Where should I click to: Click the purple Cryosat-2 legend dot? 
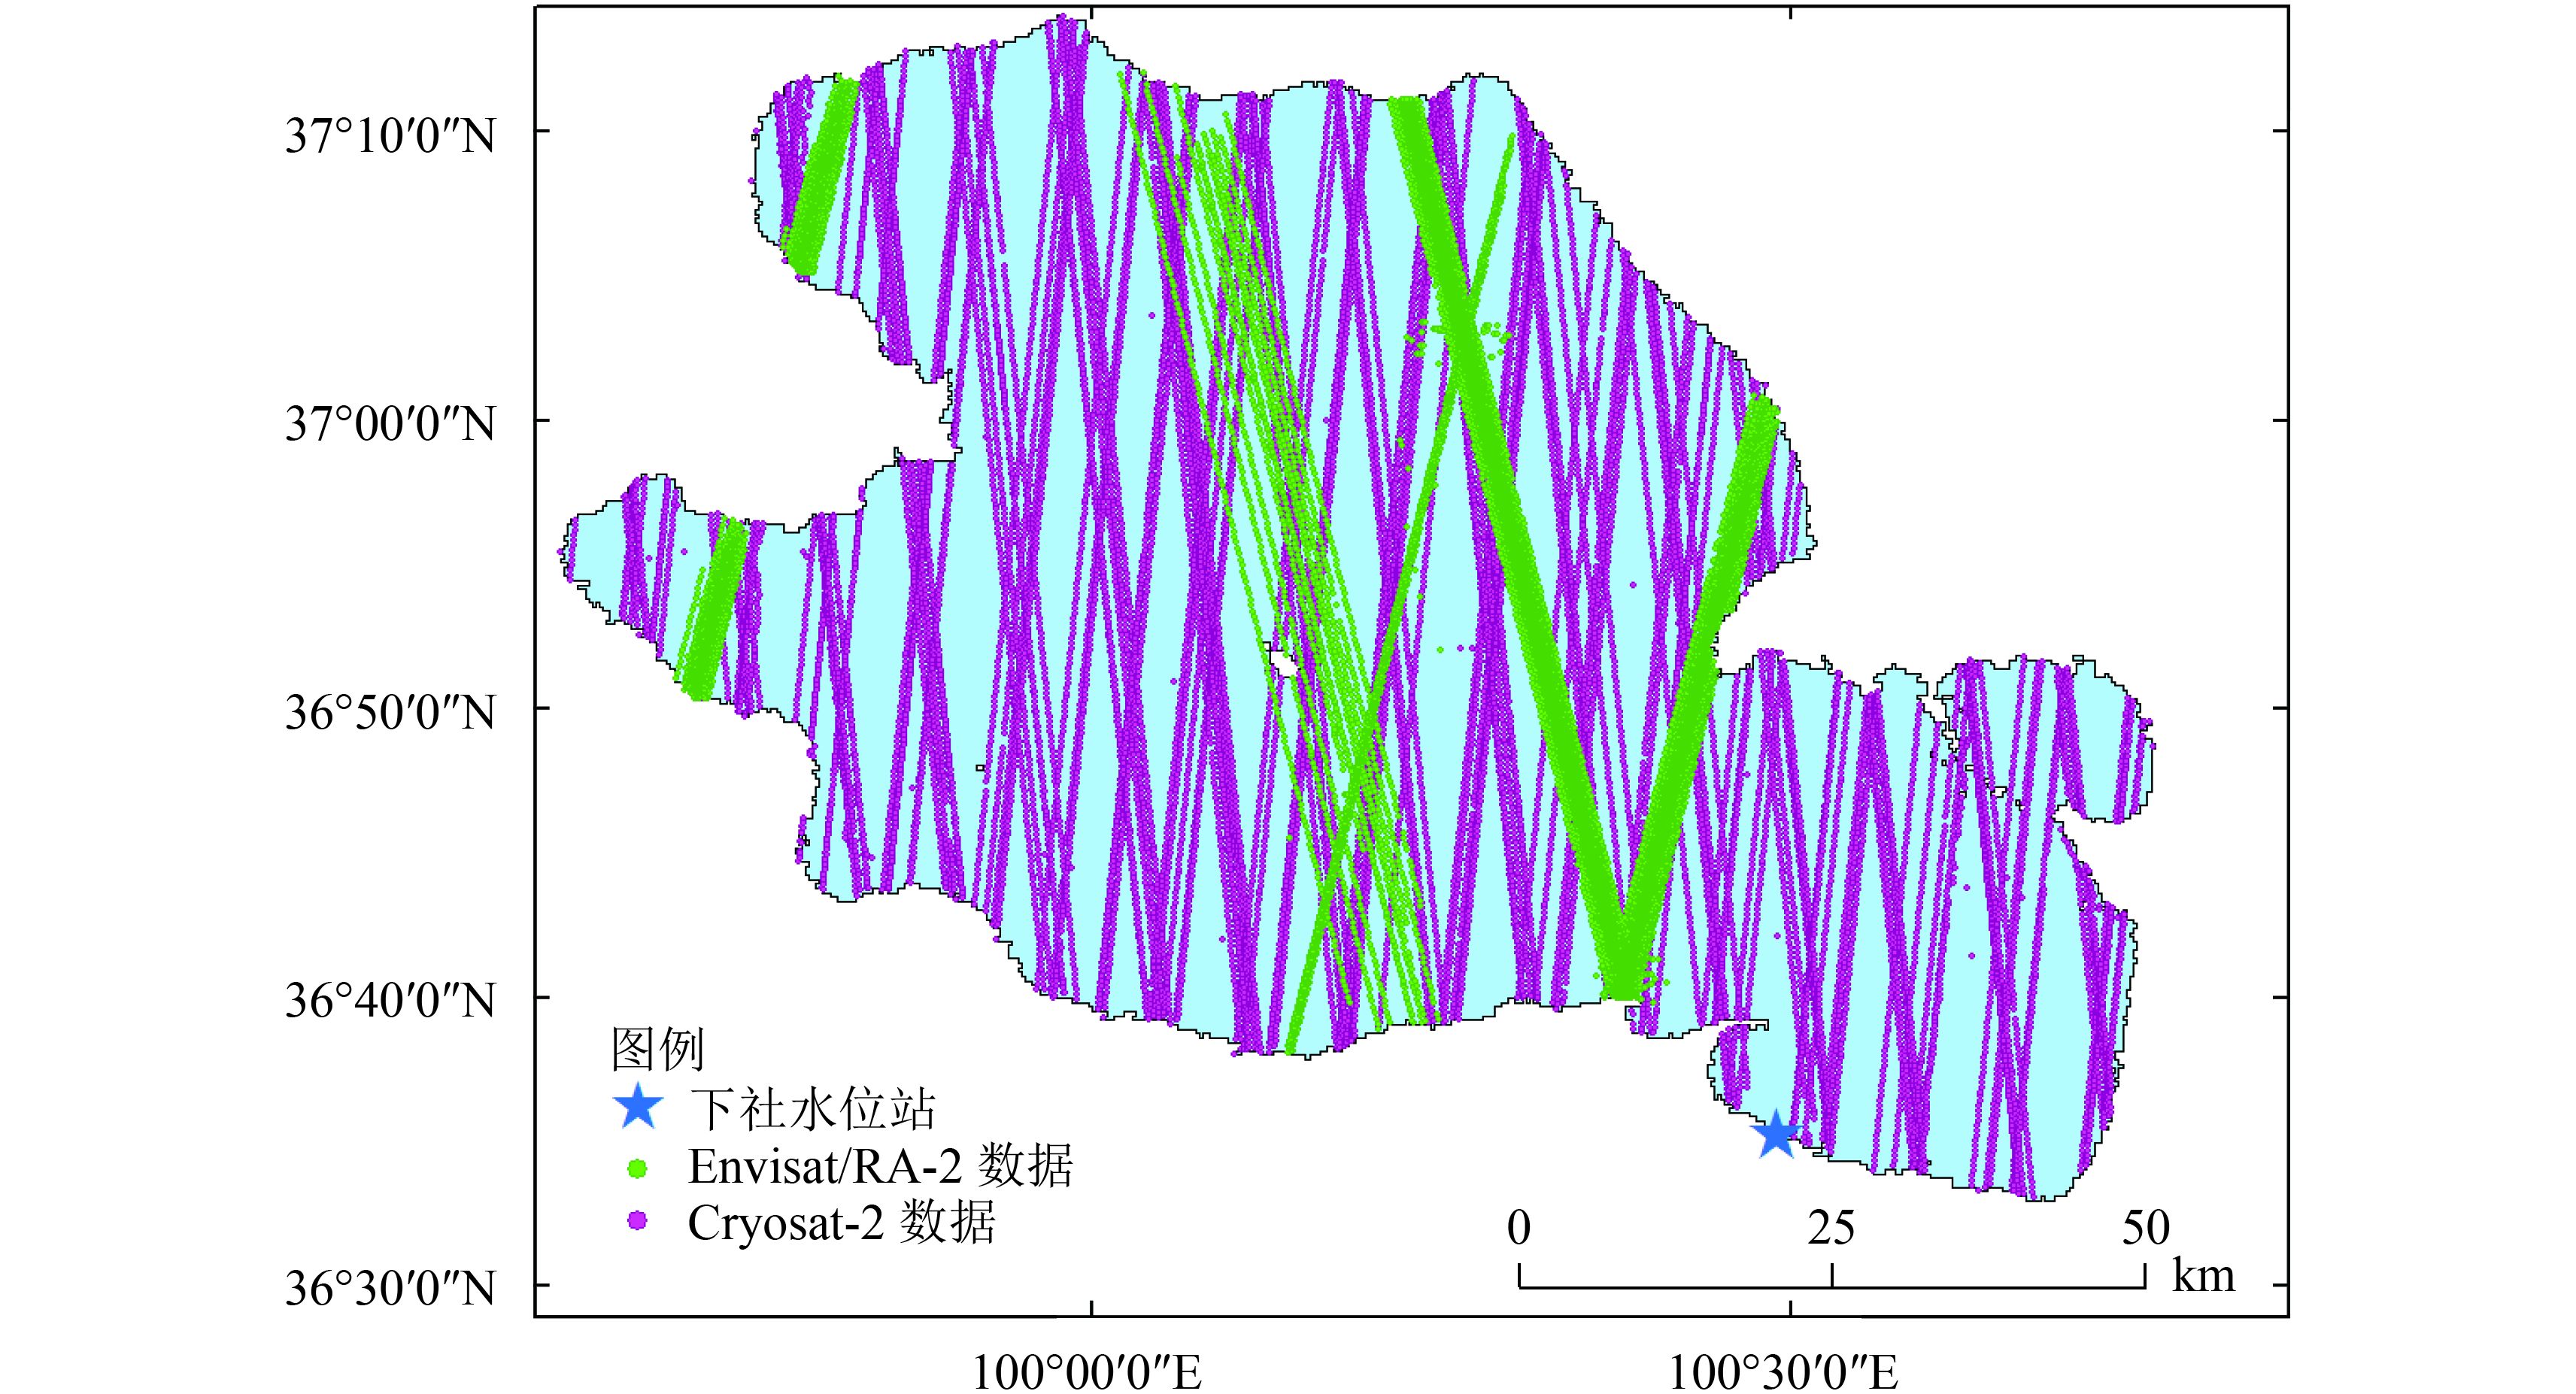tap(636, 1221)
